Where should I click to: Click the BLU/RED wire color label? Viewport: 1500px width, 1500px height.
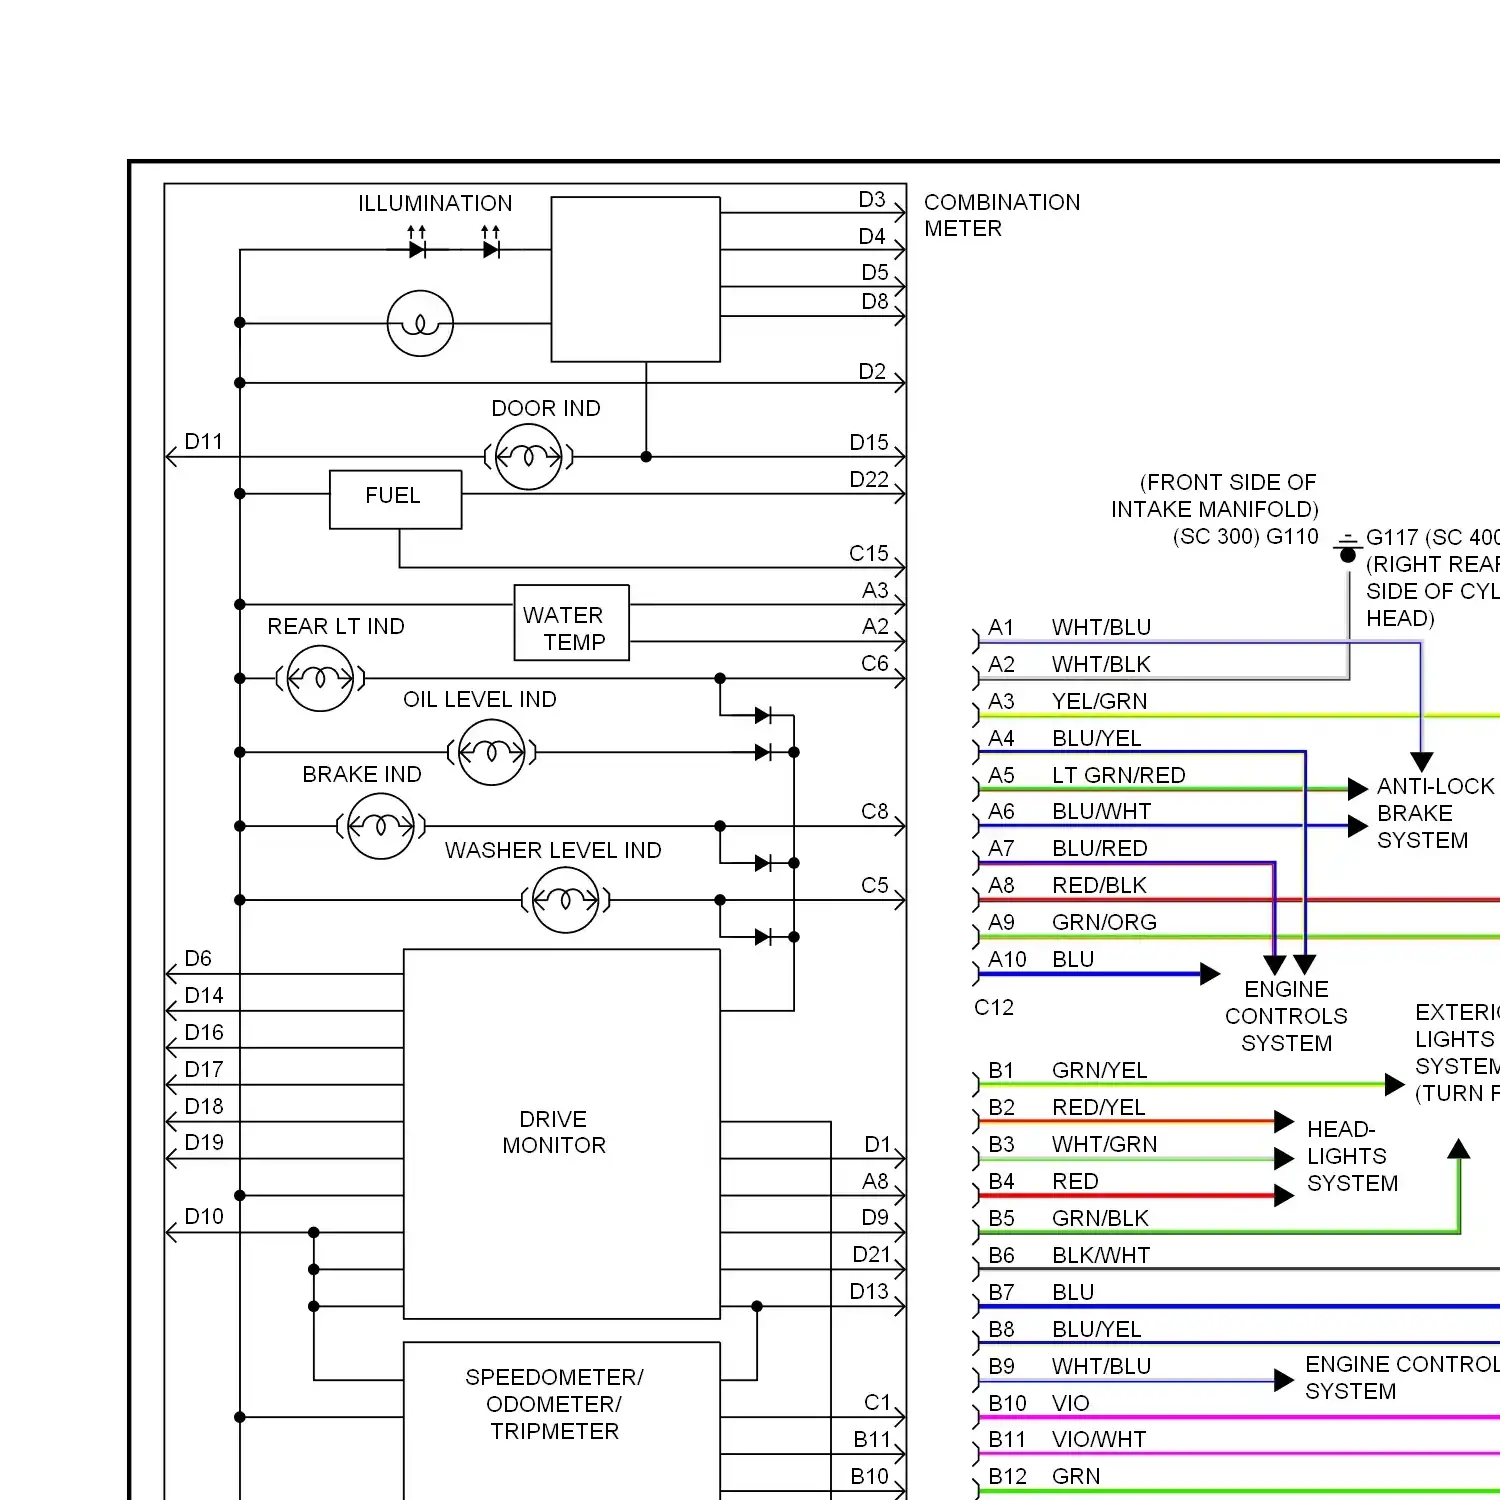click(x=1099, y=849)
